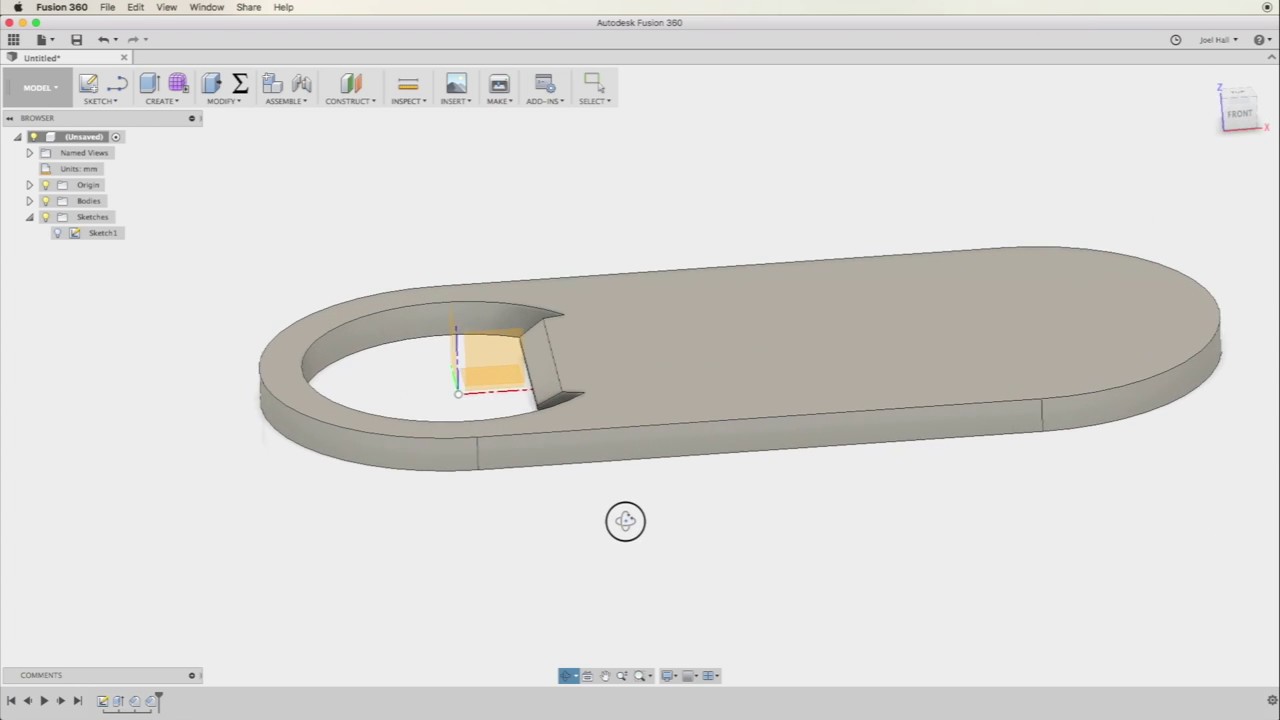The width and height of the screenshot is (1280, 720).
Task: Toggle the Origin folder lightbulb visibility
Action: click(x=45, y=185)
